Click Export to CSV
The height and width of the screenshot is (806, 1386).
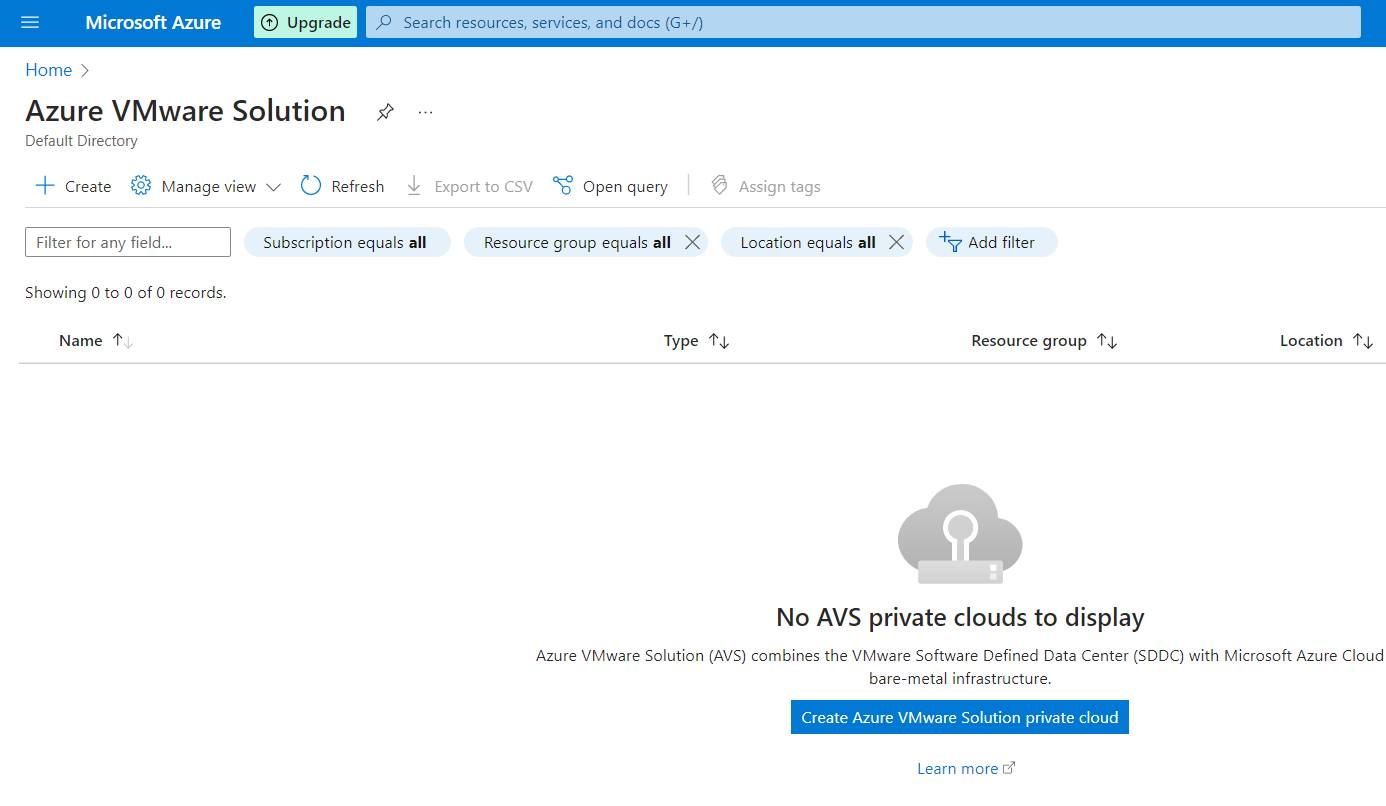(x=469, y=186)
